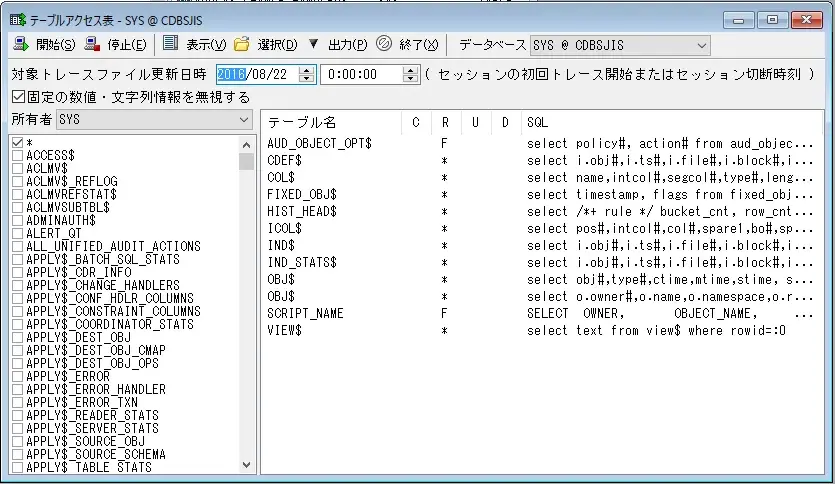The height and width of the screenshot is (484, 835).
Task: Open the データベース dropdown SYS @ CDBSJIS
Action: pos(619,44)
